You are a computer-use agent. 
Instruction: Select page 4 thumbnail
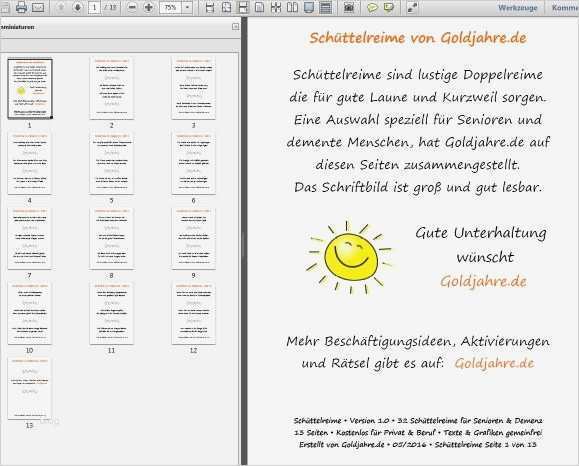point(30,164)
